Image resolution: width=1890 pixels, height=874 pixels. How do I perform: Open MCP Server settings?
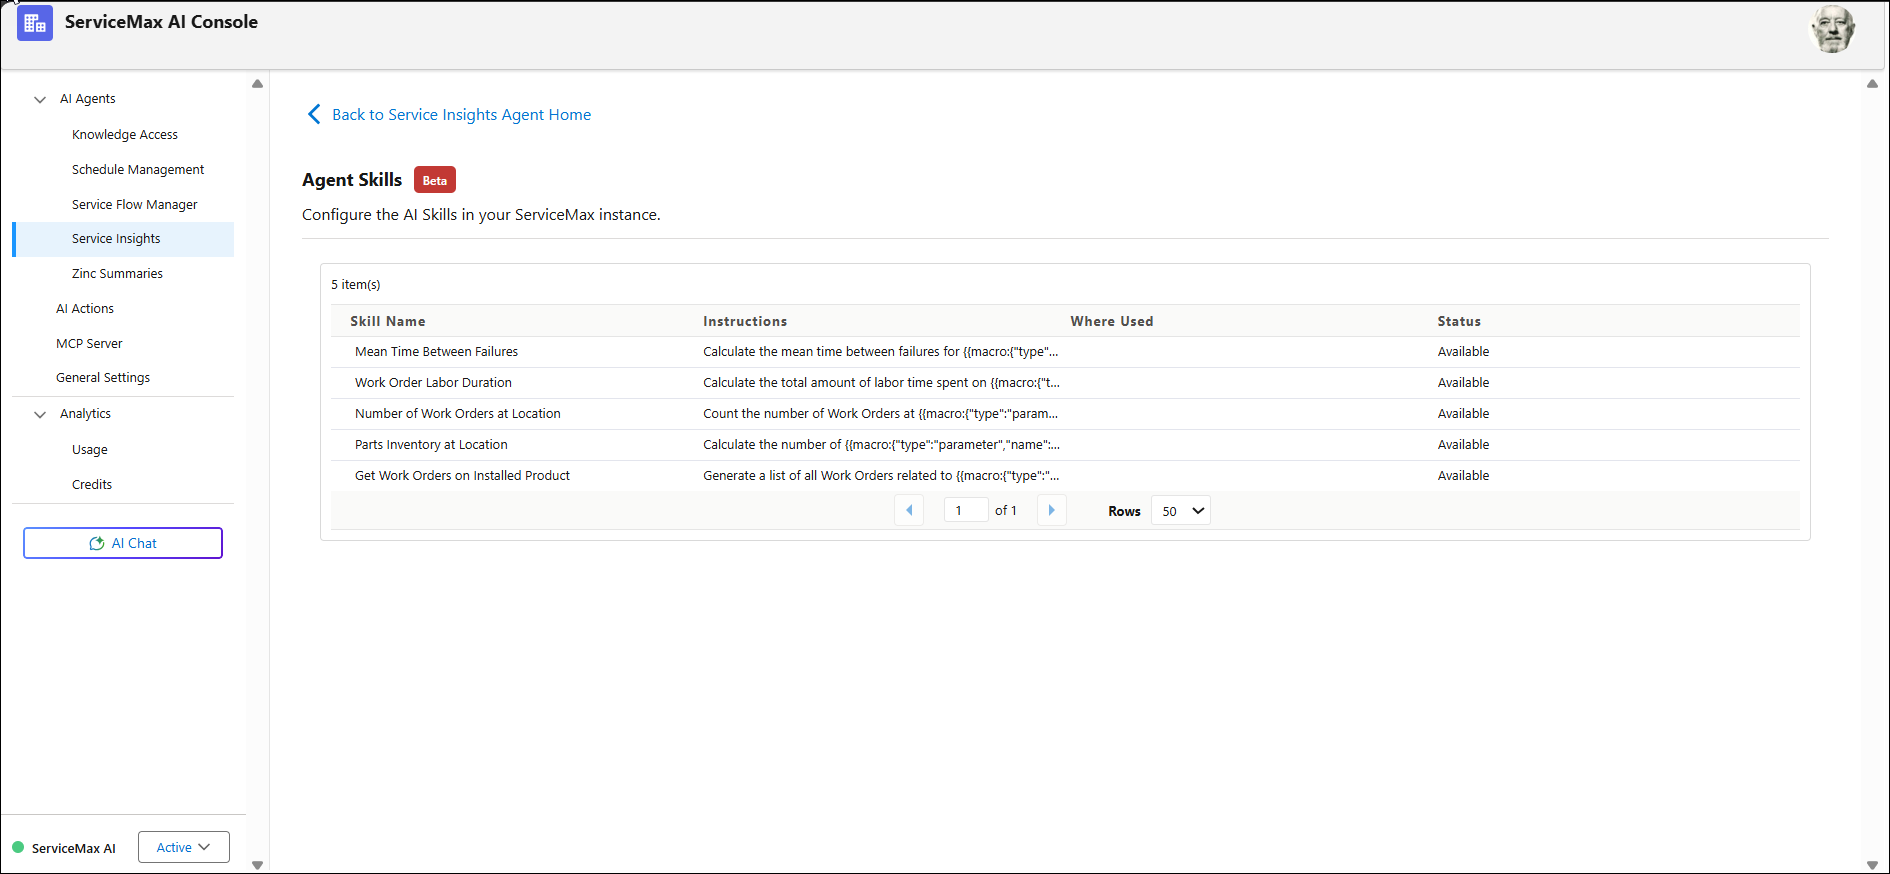(x=89, y=343)
